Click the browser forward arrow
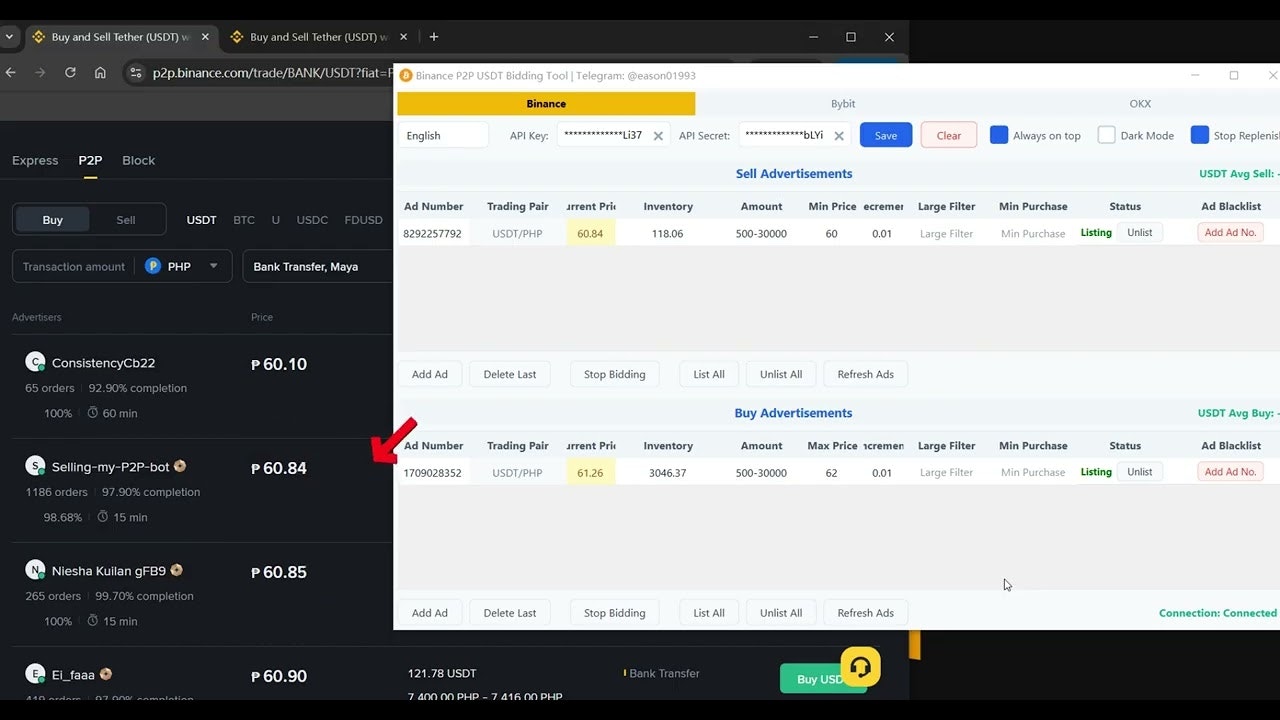Screen dimensions: 1280x720 click(x=40, y=72)
